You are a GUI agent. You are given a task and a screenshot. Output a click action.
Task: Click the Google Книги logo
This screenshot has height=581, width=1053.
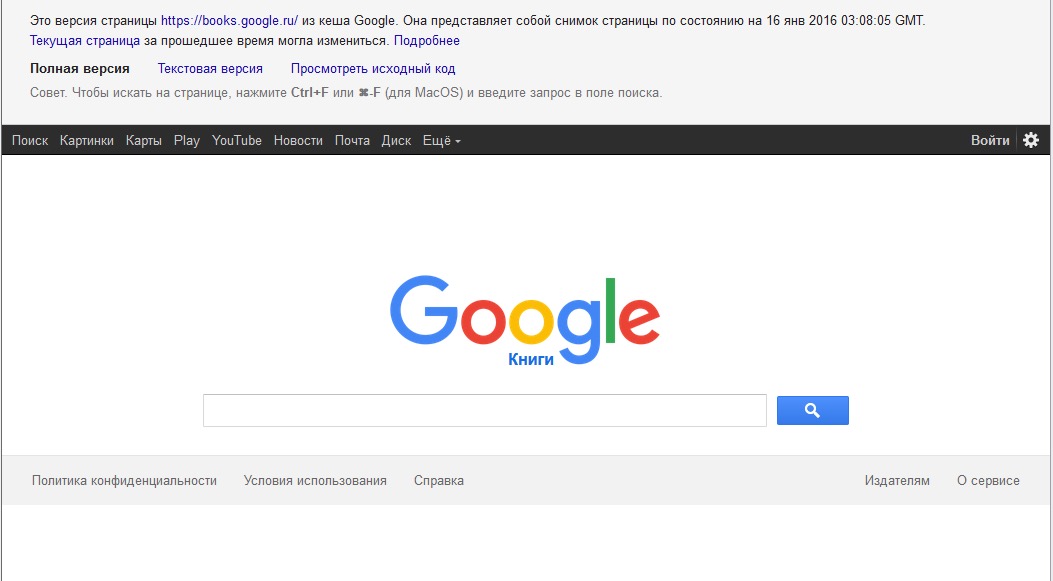524,321
